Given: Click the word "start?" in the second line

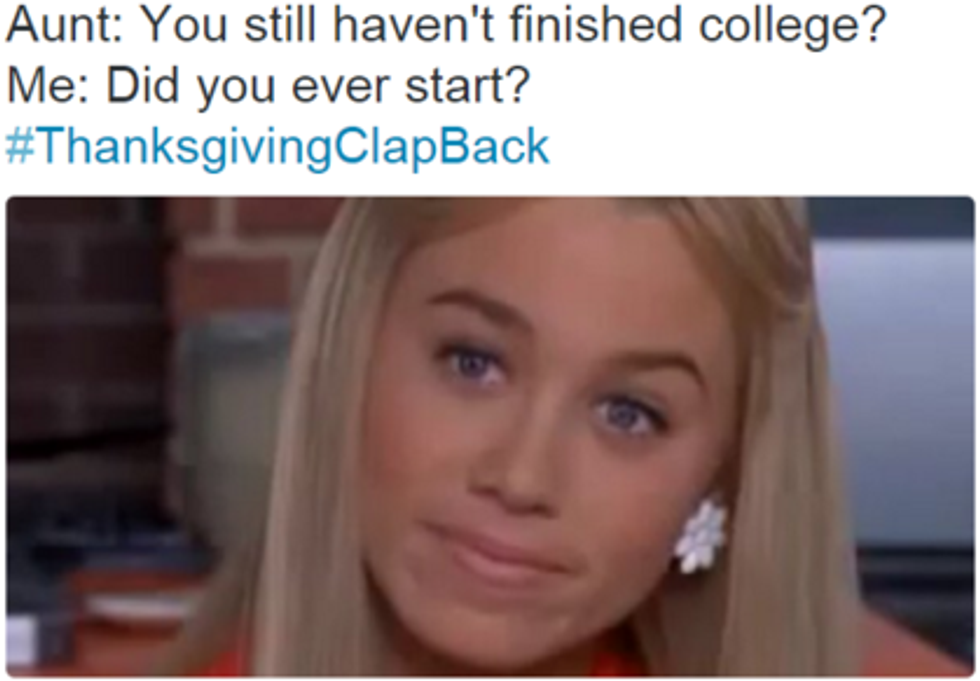Looking at the screenshot, I should [x=468, y=86].
